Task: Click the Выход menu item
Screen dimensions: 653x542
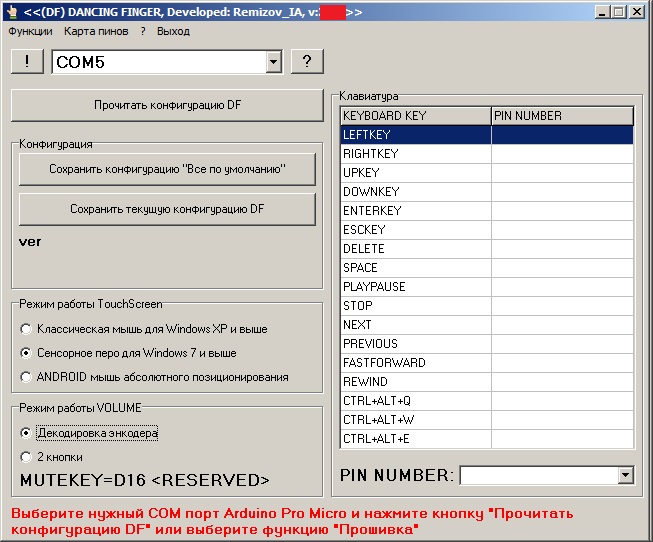Action: (x=173, y=31)
